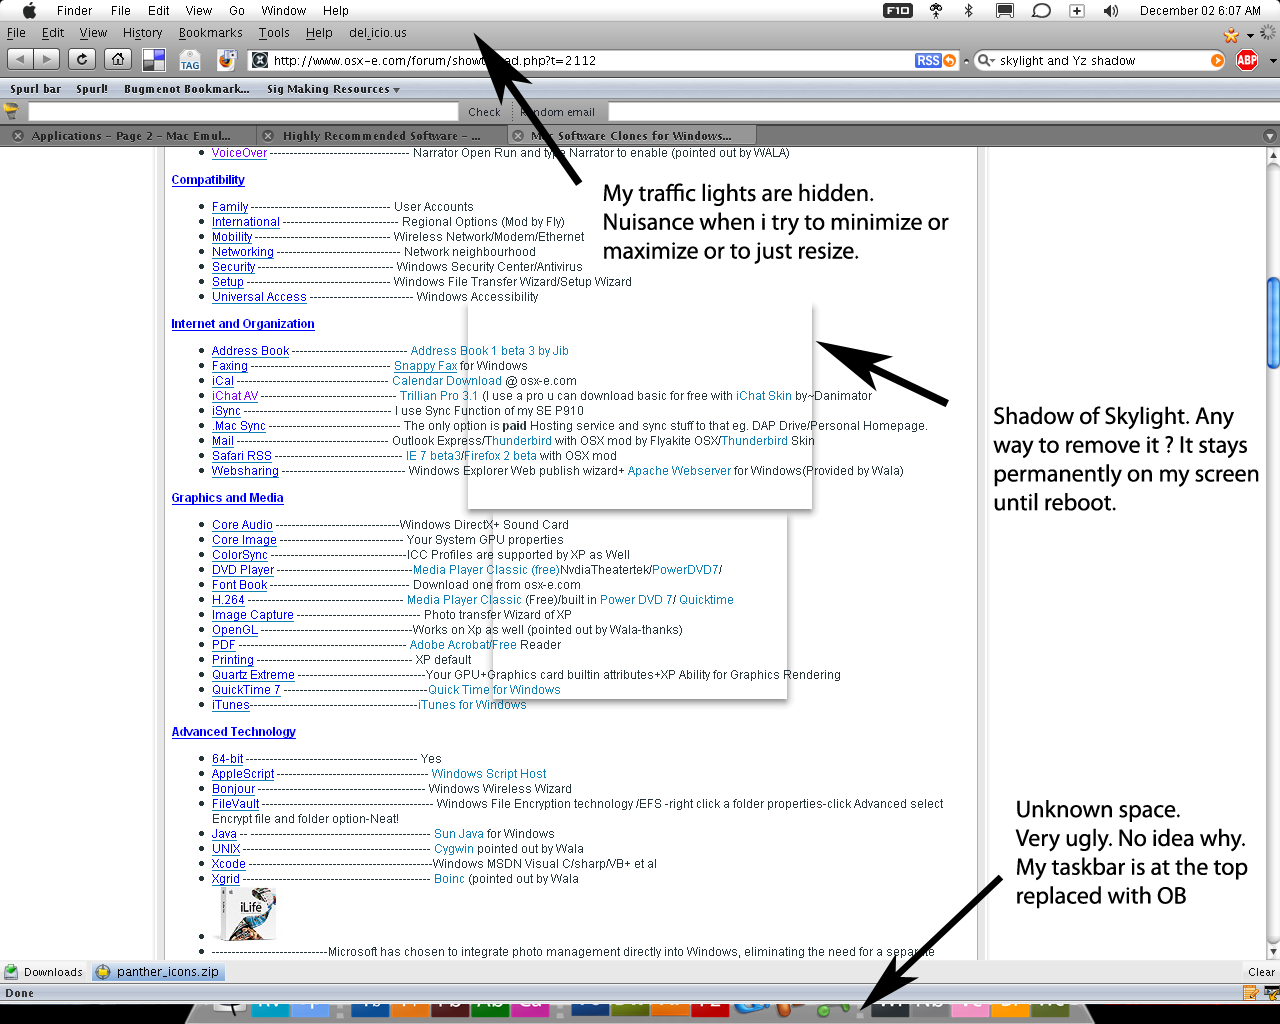Follow the Windows Script Host link
The height and width of the screenshot is (1024, 1280).
(489, 774)
